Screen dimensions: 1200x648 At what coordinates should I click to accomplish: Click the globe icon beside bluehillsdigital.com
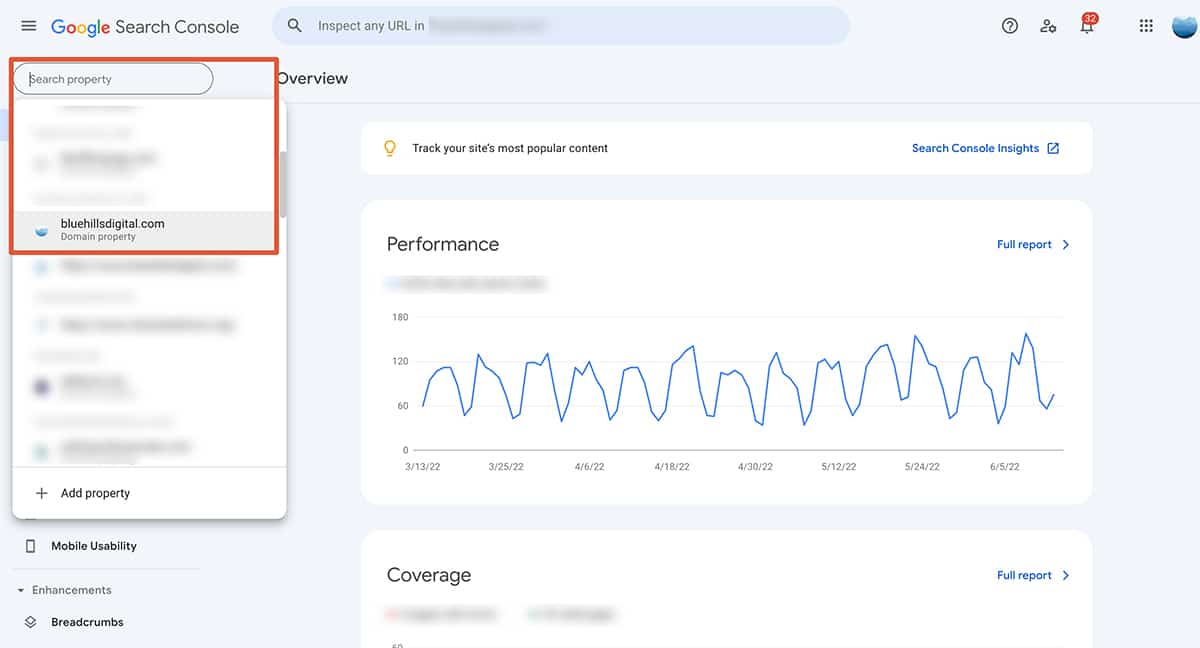40,229
